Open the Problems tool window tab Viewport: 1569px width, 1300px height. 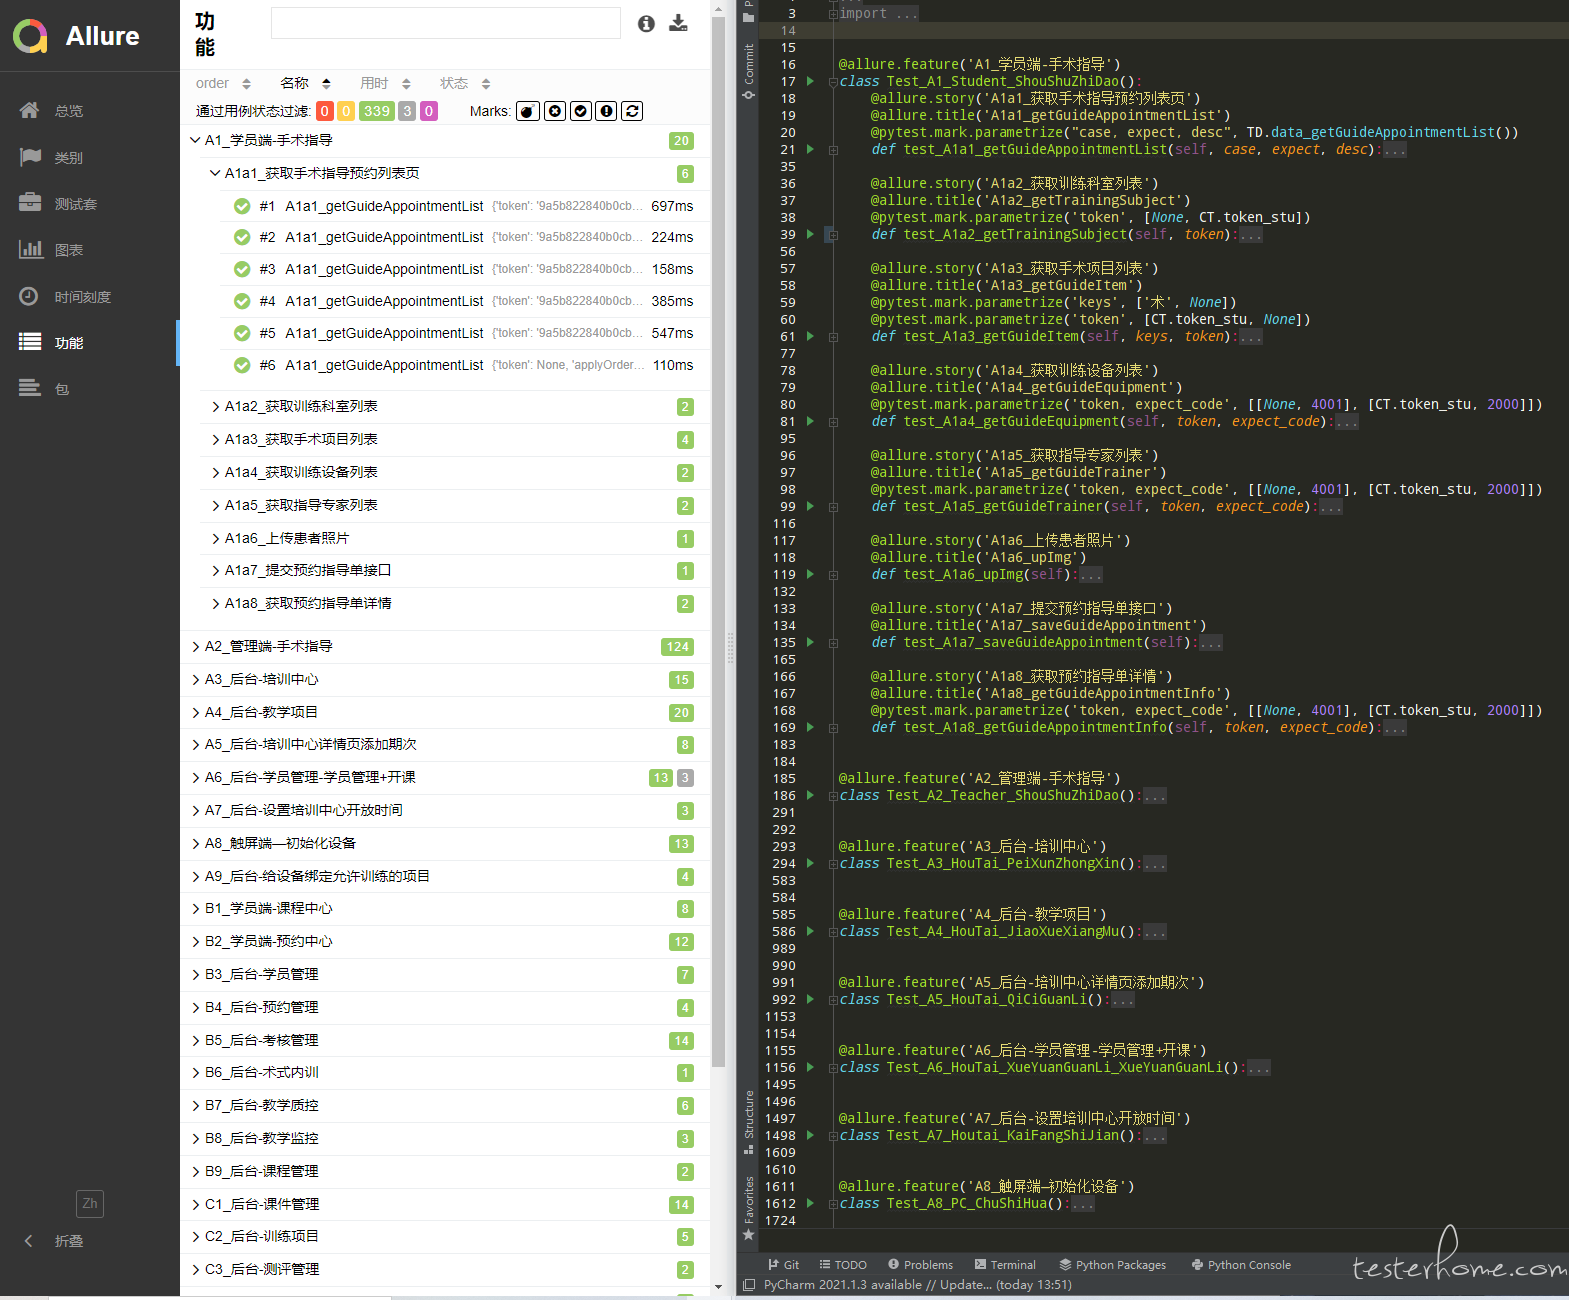(x=920, y=1265)
